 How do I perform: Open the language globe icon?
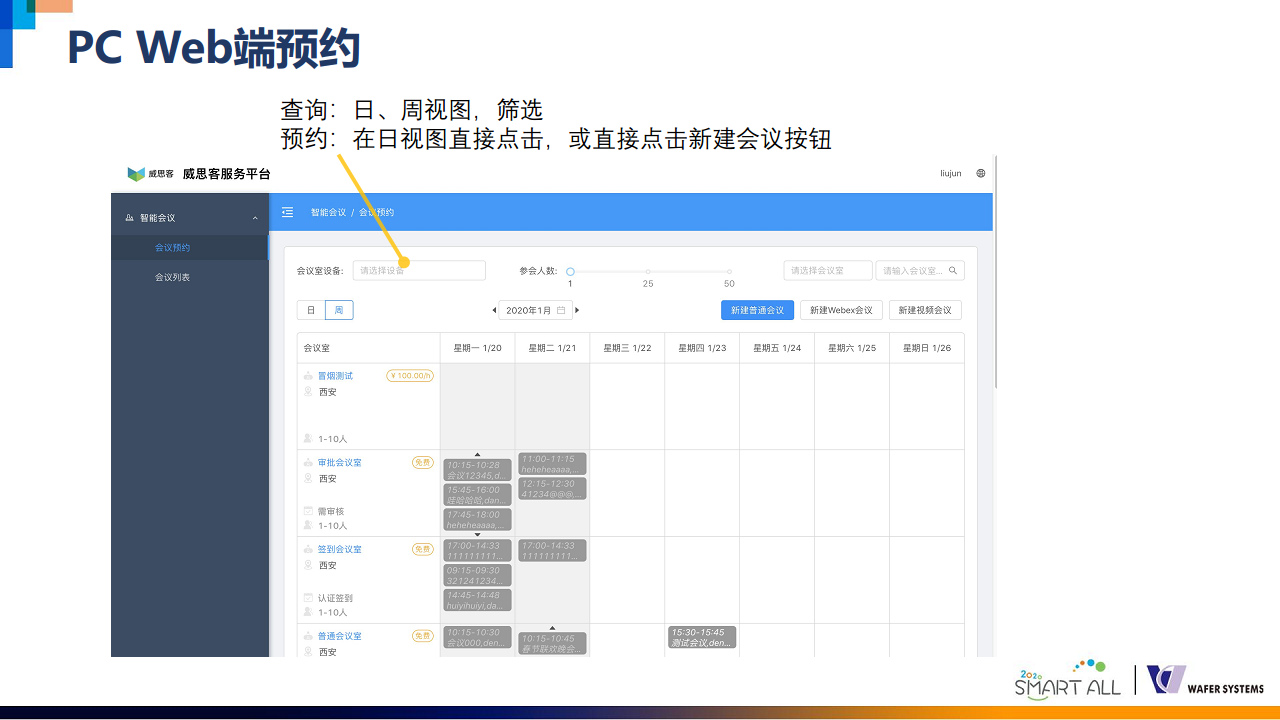pos(981,173)
